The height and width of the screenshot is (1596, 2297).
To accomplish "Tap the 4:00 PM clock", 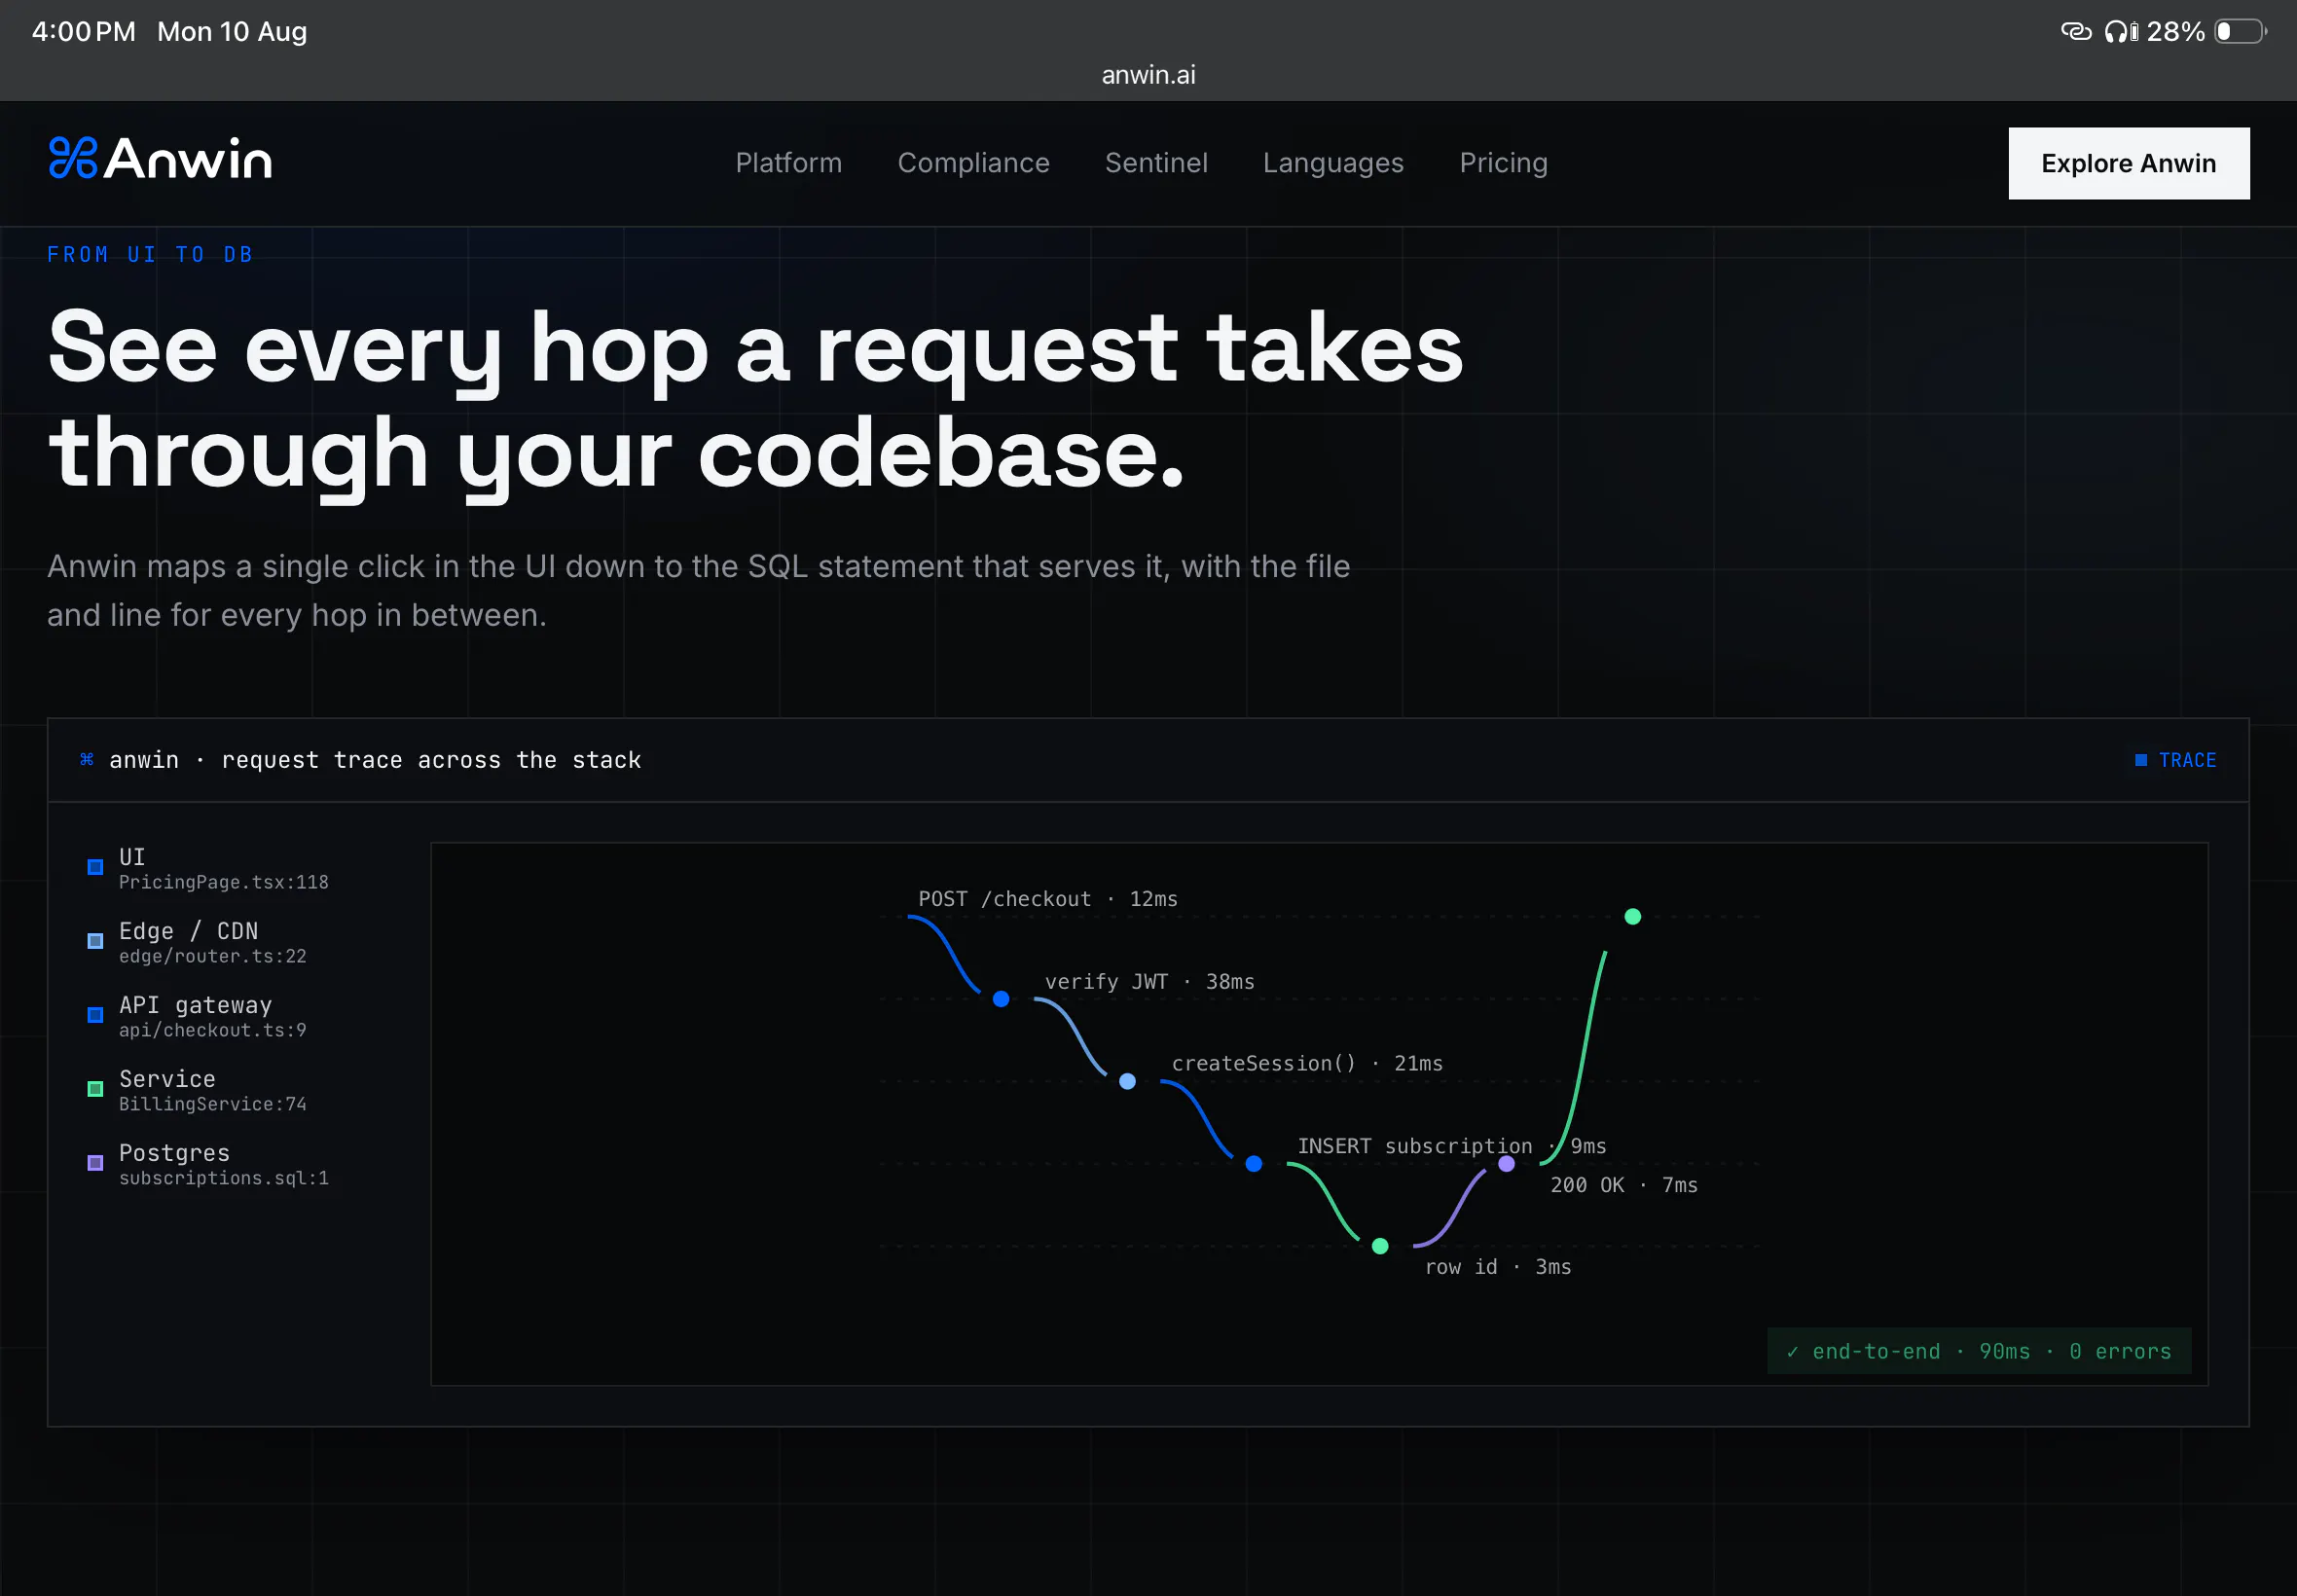I will click(x=84, y=32).
